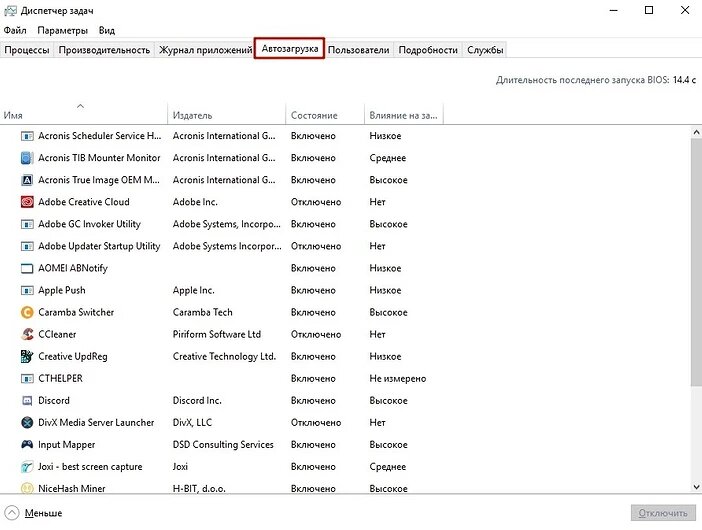
Task: Click Среднее impact for Acronis TIB Mounter
Action: 388,158
